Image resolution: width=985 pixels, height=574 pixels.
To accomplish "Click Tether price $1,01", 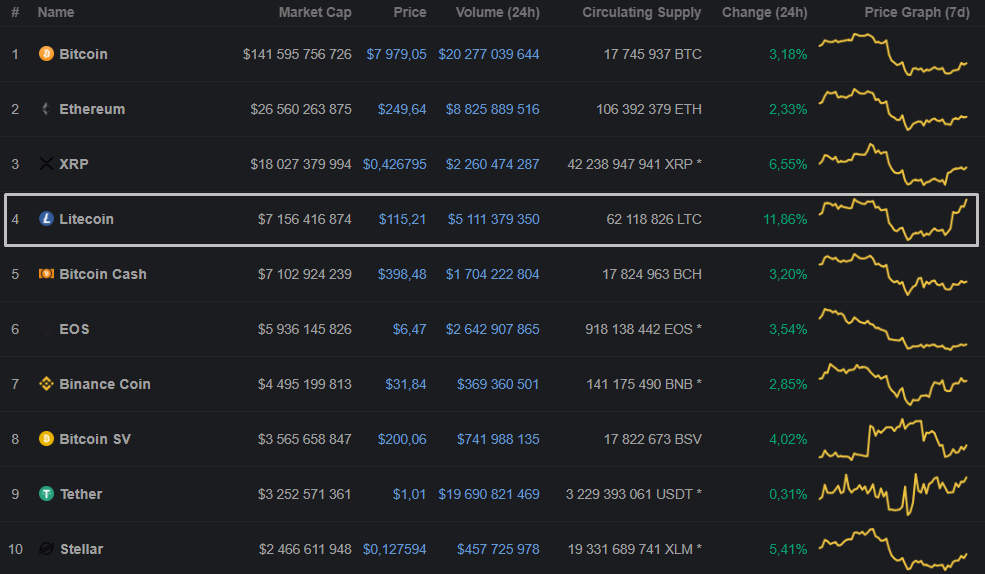I will (410, 494).
